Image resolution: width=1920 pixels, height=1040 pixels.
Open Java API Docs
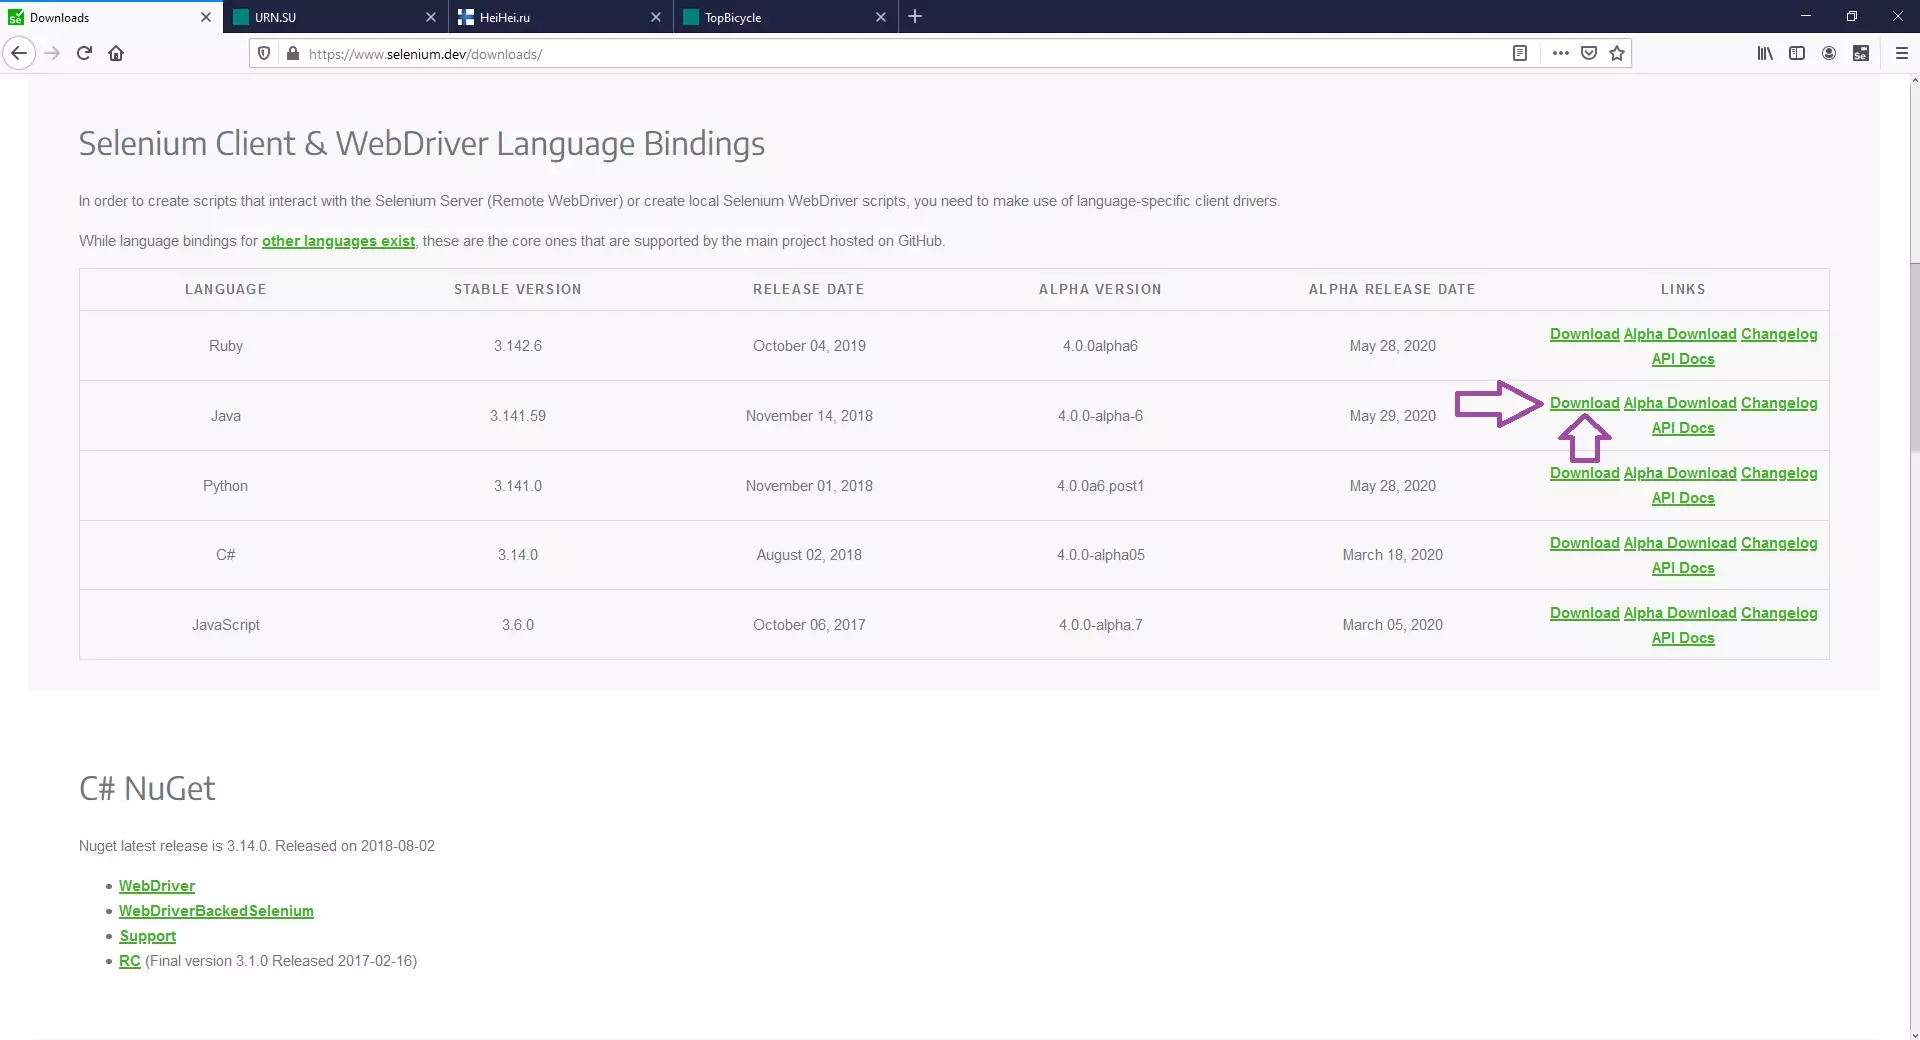(1683, 428)
